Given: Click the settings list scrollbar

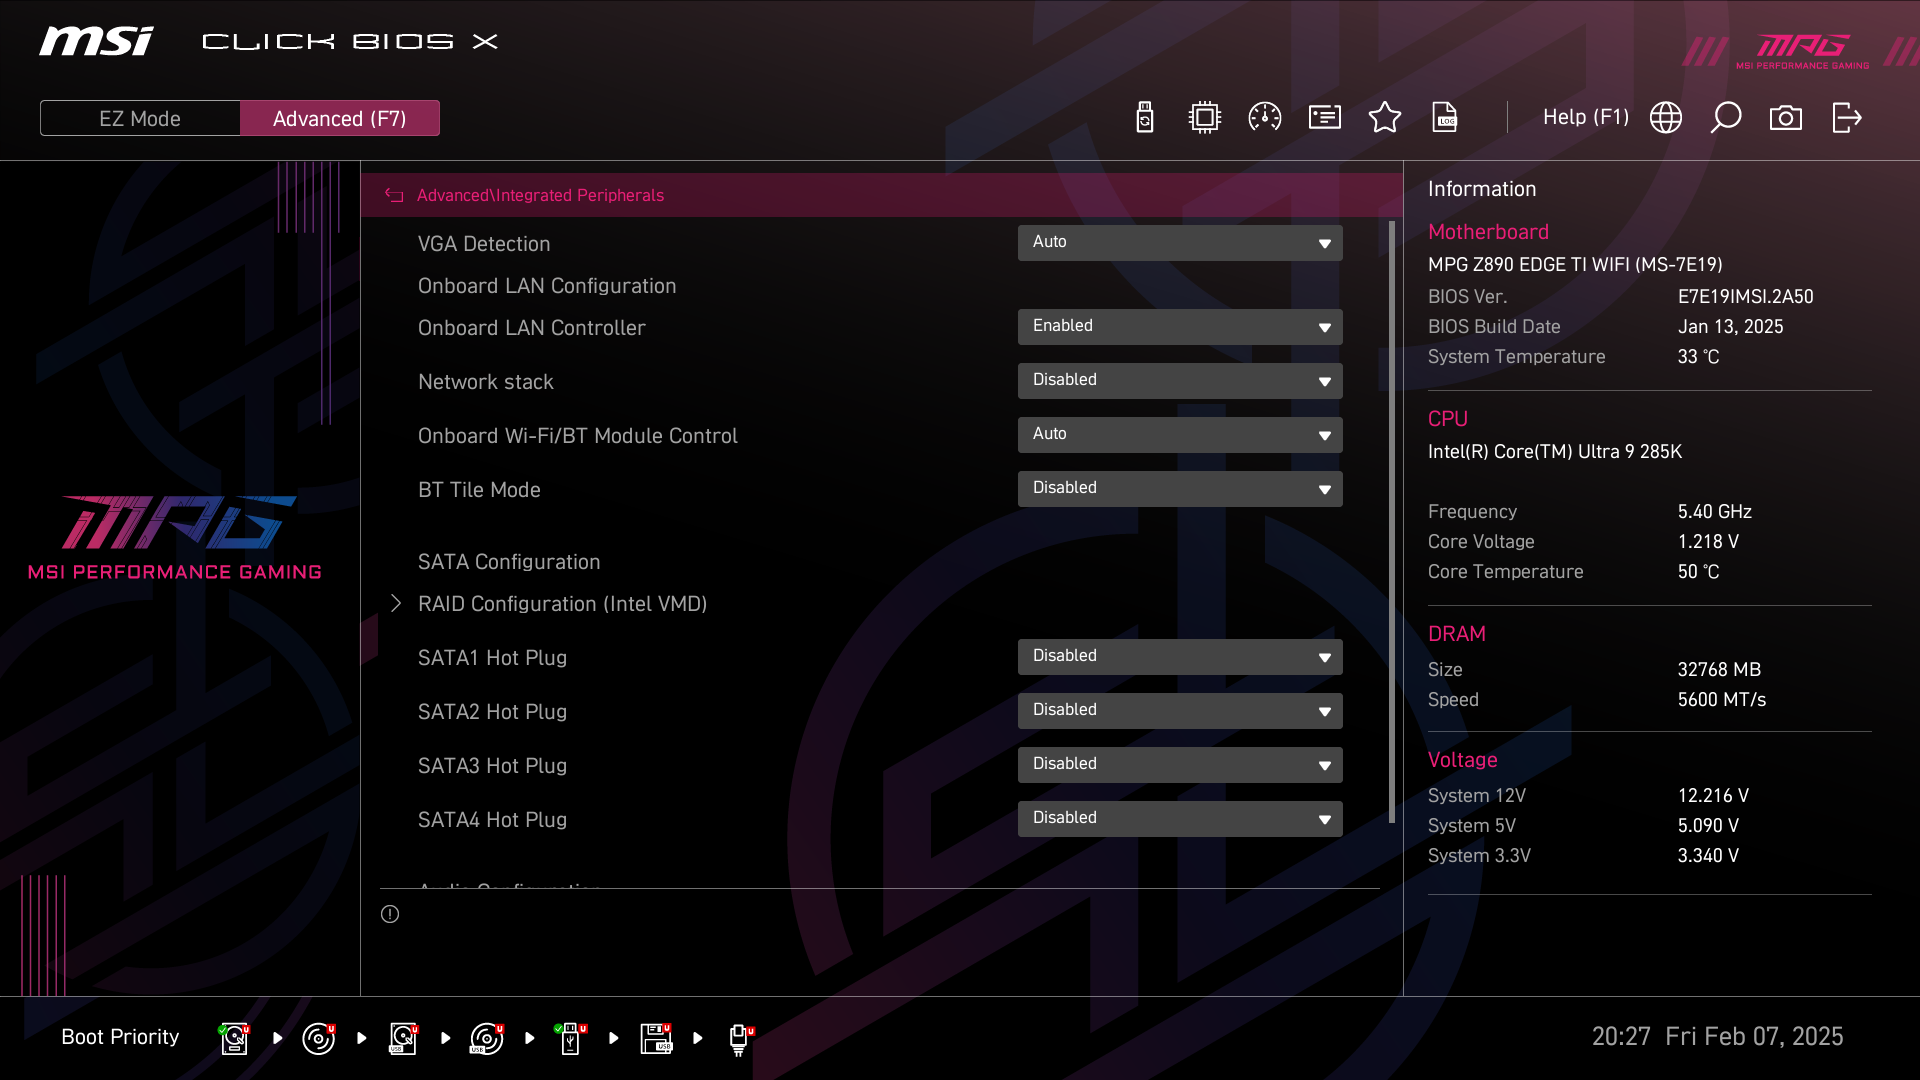Looking at the screenshot, I should click(1392, 520).
